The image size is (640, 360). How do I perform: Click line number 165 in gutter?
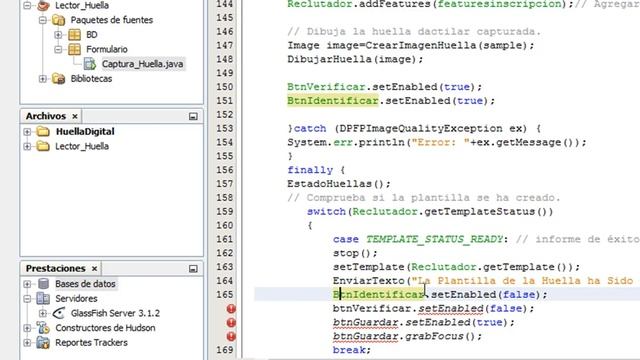(225, 294)
